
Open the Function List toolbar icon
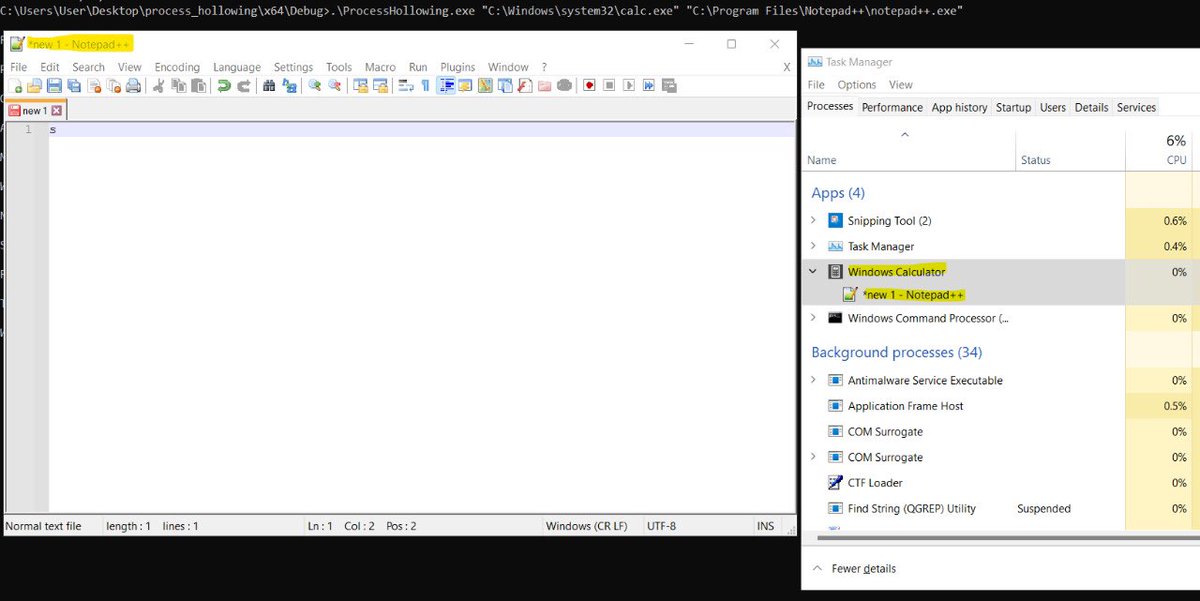pyautogui.click(x=525, y=86)
